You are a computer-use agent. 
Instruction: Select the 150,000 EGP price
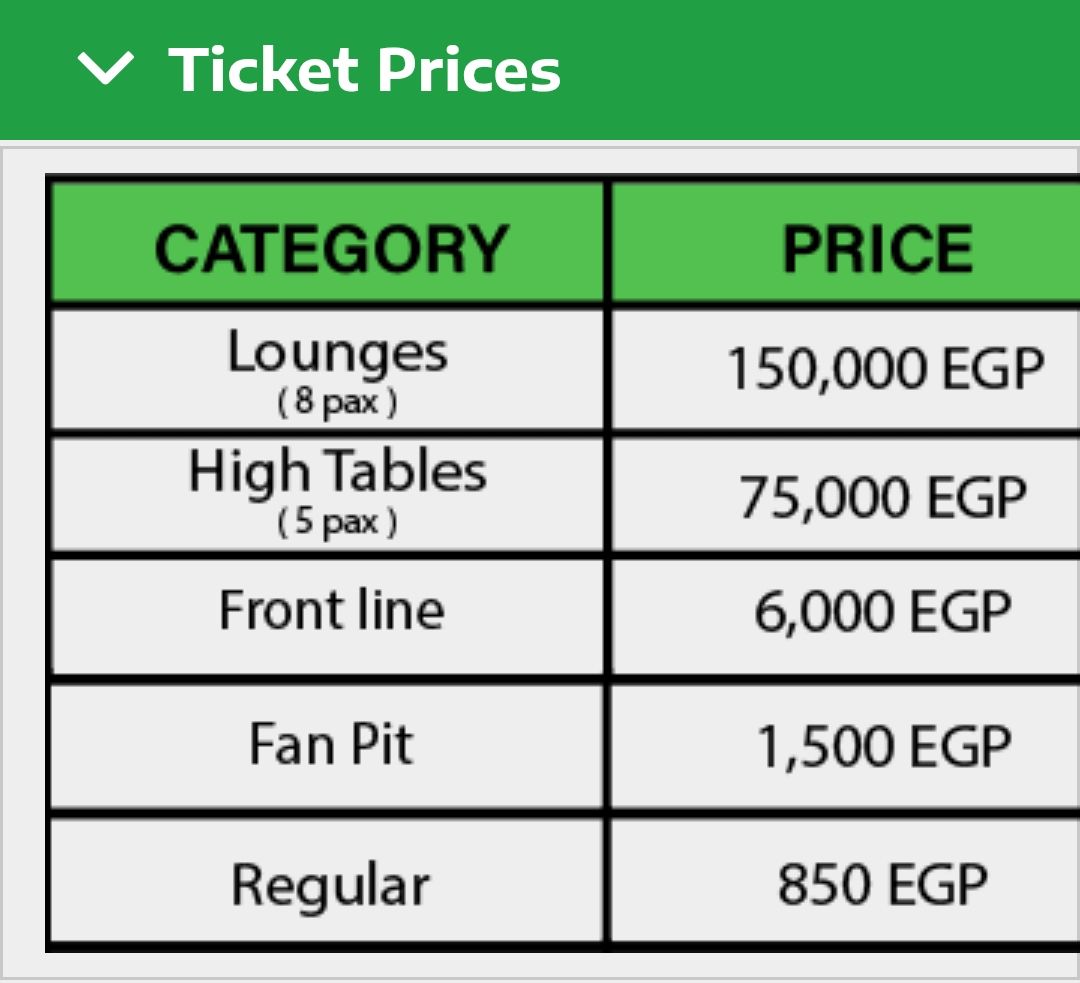pyautogui.click(x=885, y=369)
